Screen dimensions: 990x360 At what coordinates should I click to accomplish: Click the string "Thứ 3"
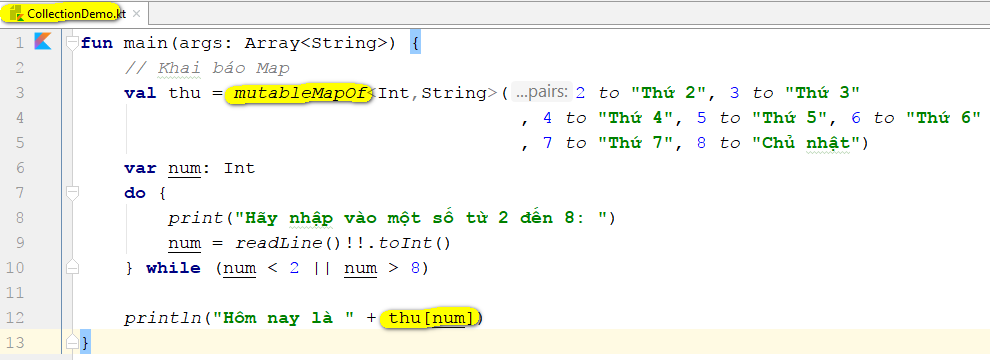click(x=823, y=93)
